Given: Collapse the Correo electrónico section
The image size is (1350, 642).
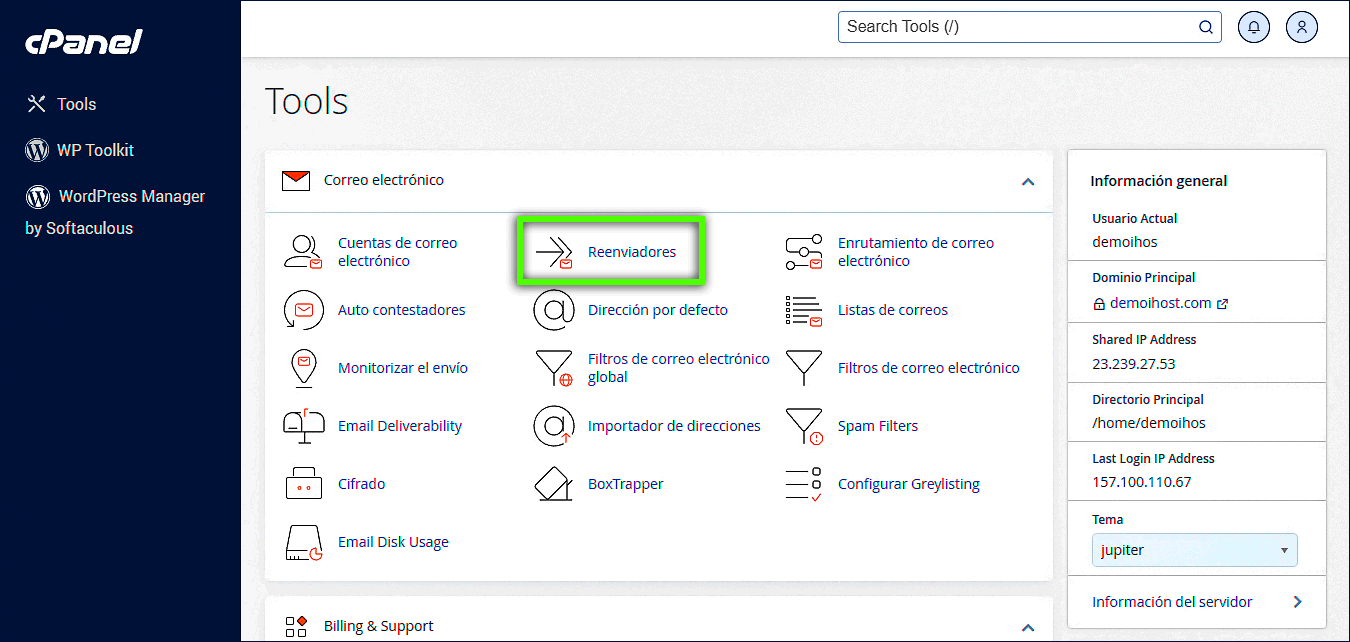Looking at the screenshot, I should coord(1027,182).
